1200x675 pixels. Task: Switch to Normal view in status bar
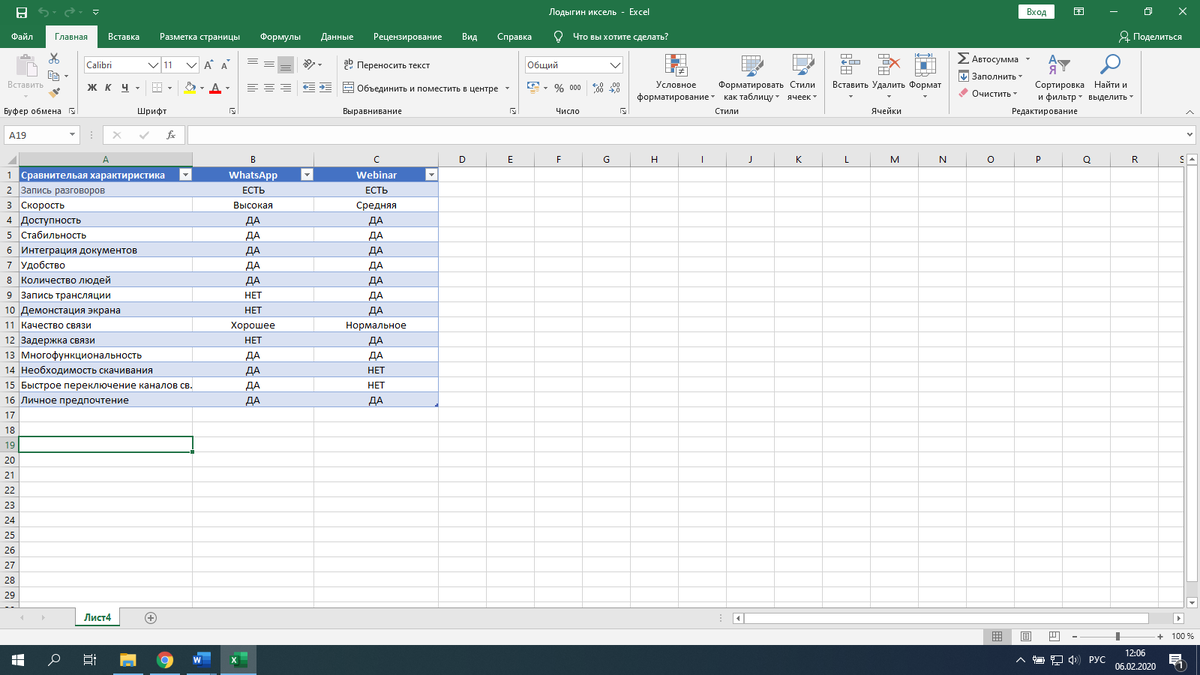coord(997,636)
